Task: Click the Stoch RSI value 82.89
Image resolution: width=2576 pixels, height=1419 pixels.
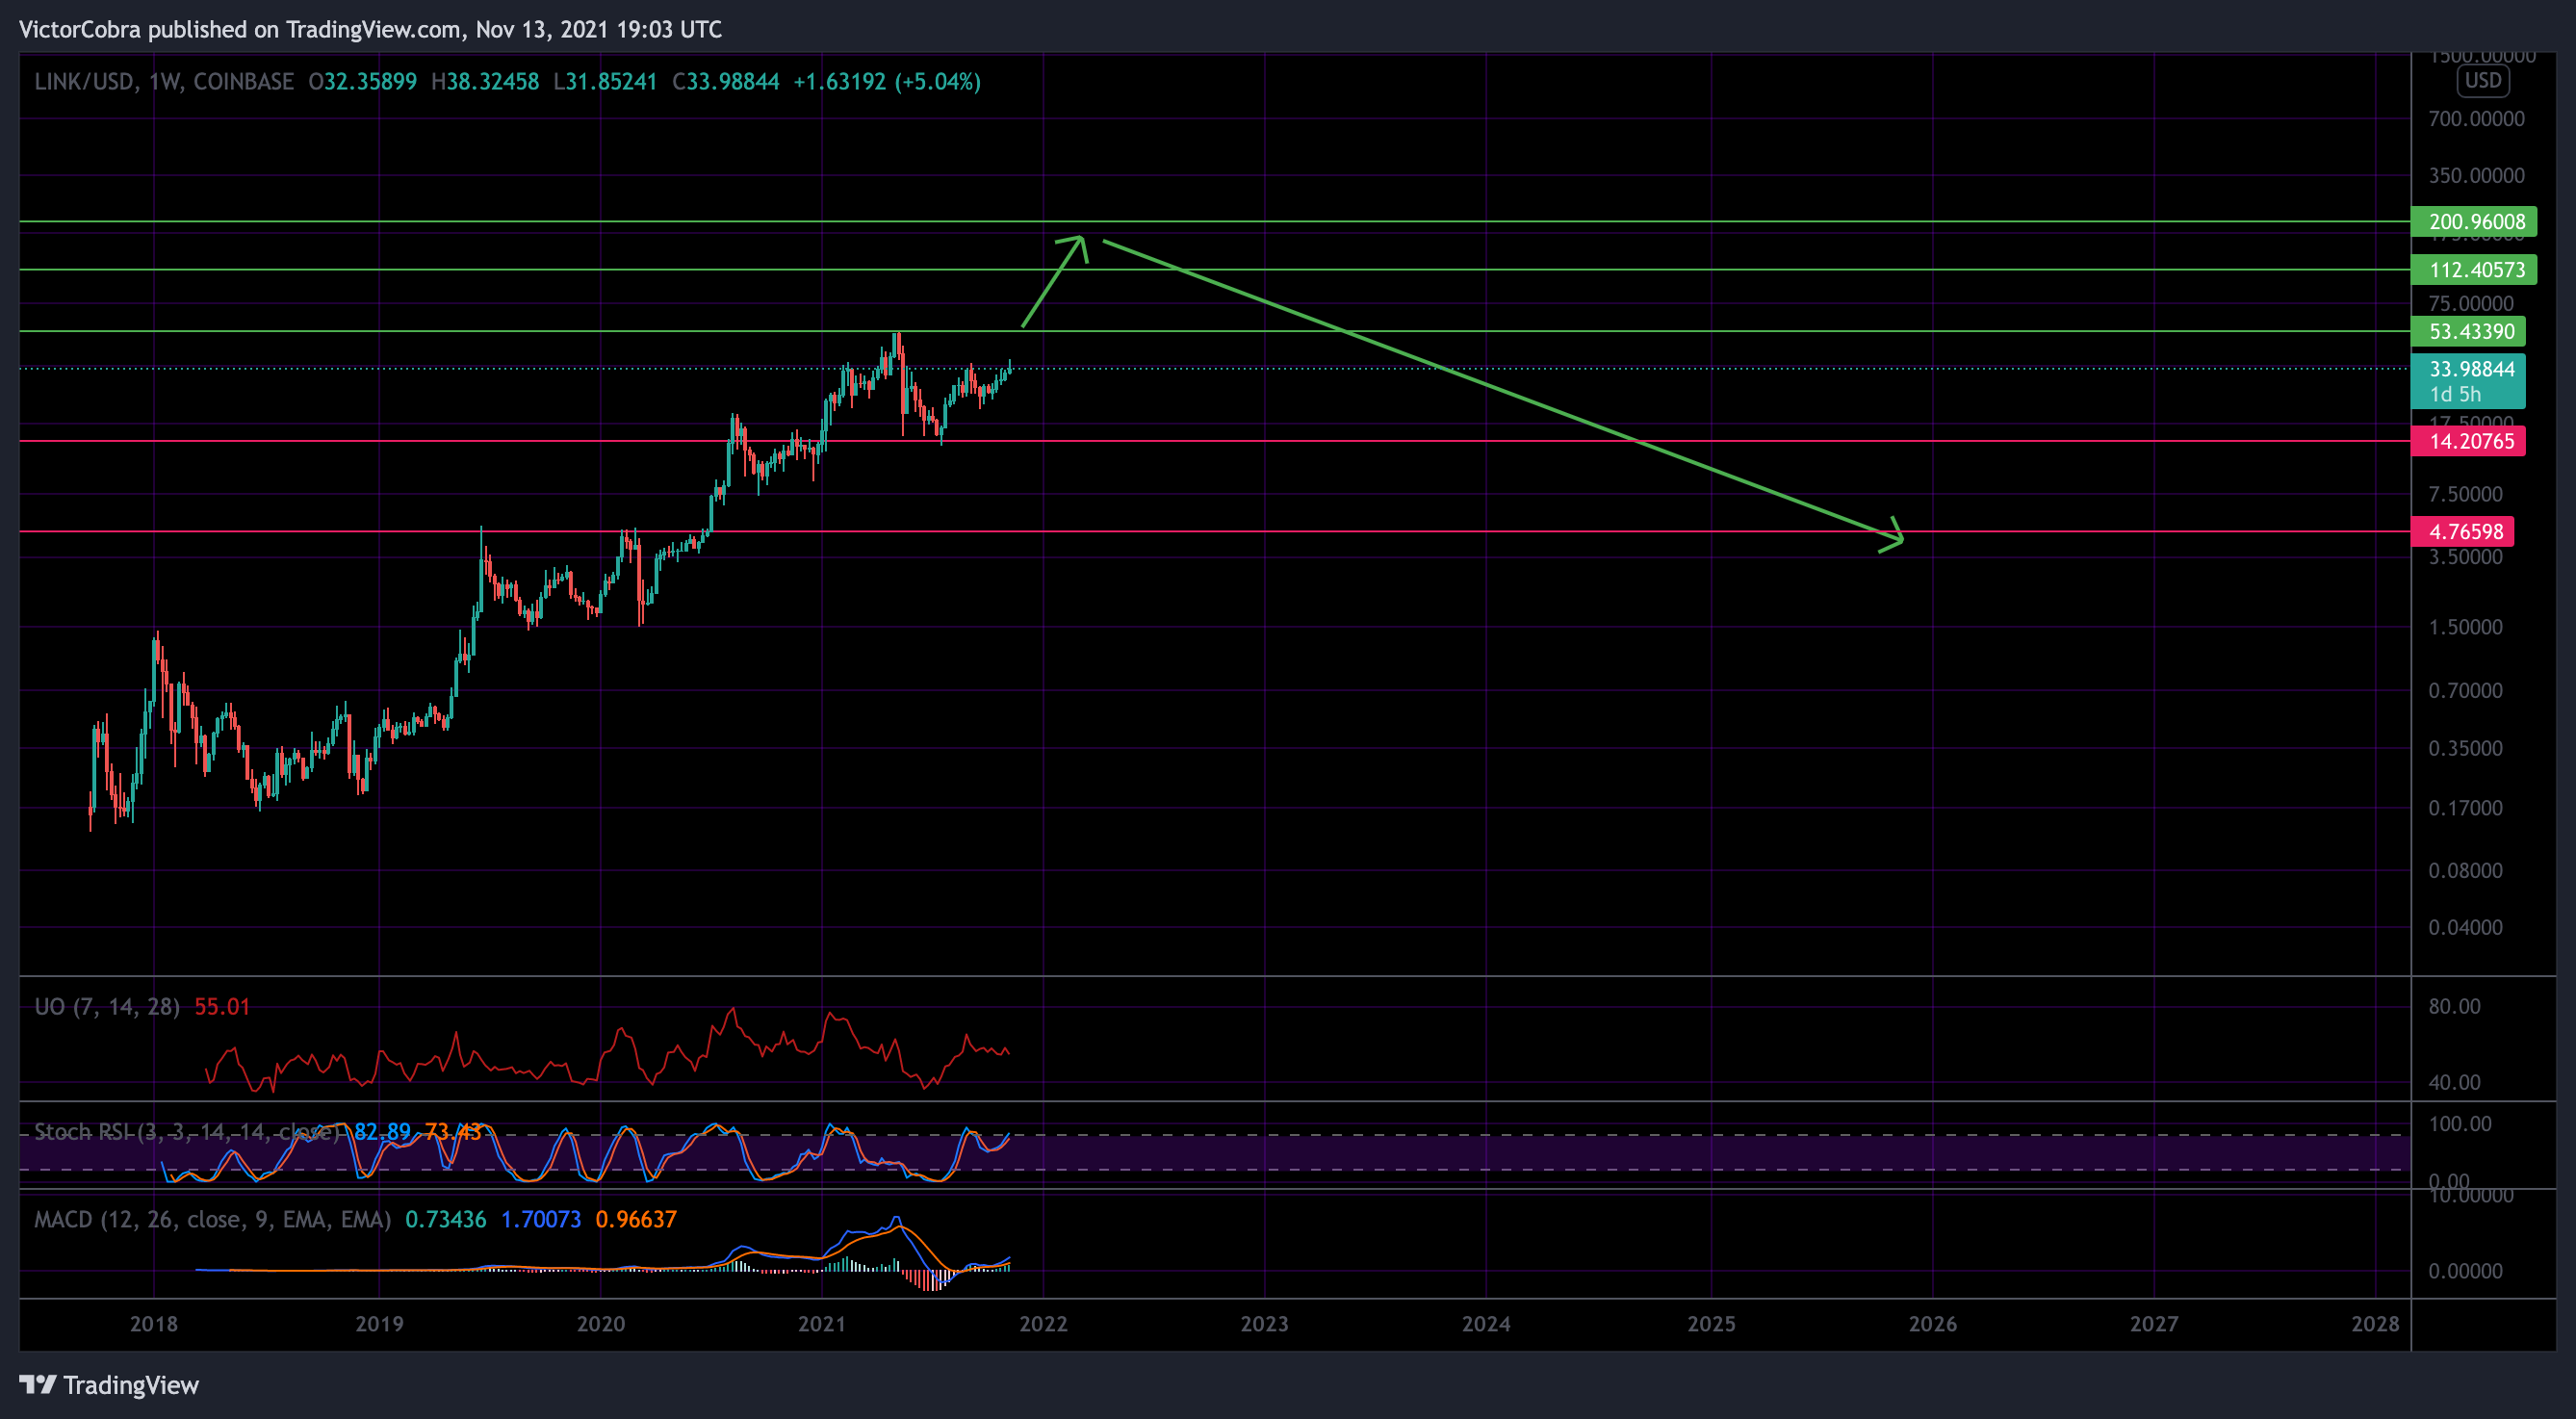Action: point(383,1132)
